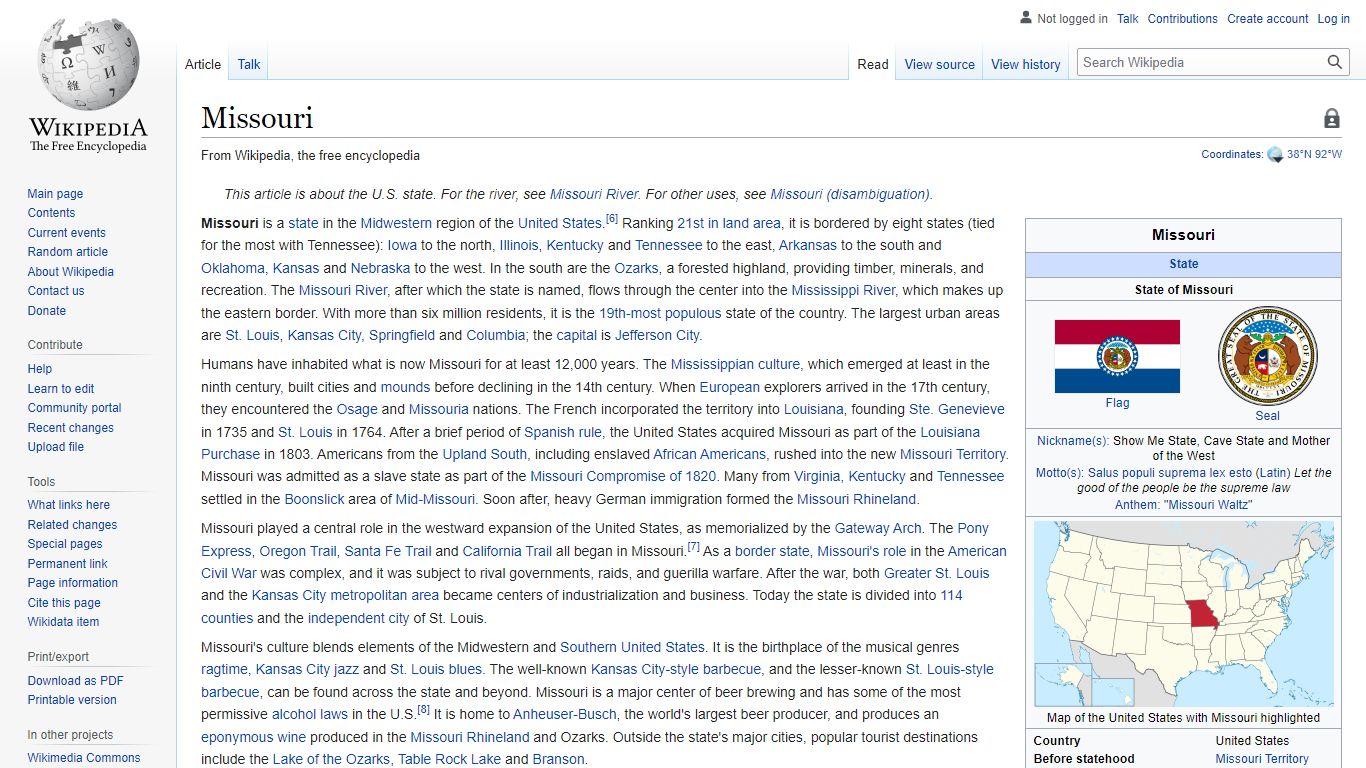Open the 38°N 92°W coordinates link
The width and height of the screenshot is (1366, 768).
point(1314,155)
